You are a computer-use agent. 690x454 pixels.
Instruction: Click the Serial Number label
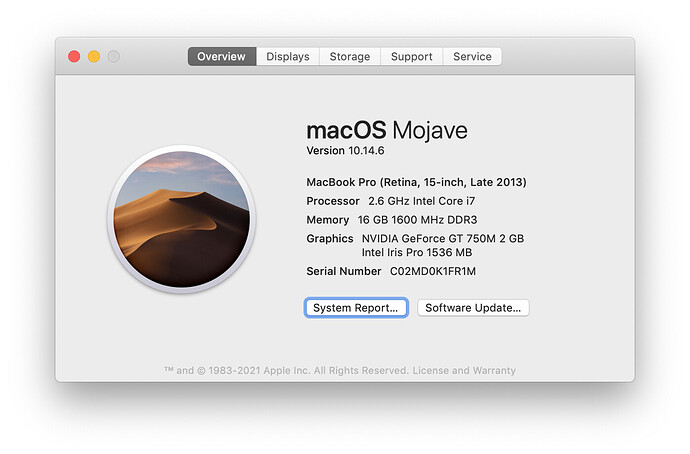pyautogui.click(x=344, y=271)
